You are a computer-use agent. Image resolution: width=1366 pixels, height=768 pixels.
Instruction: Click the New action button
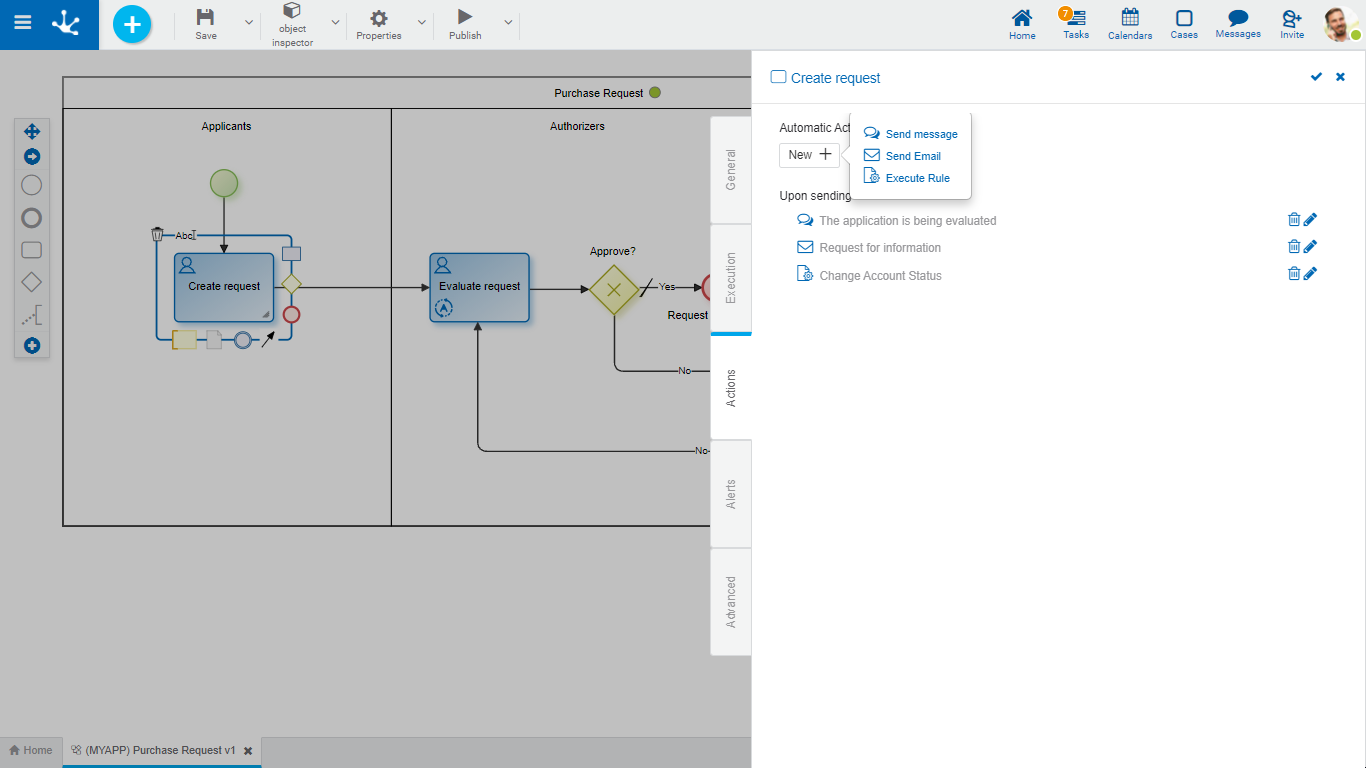coord(809,155)
